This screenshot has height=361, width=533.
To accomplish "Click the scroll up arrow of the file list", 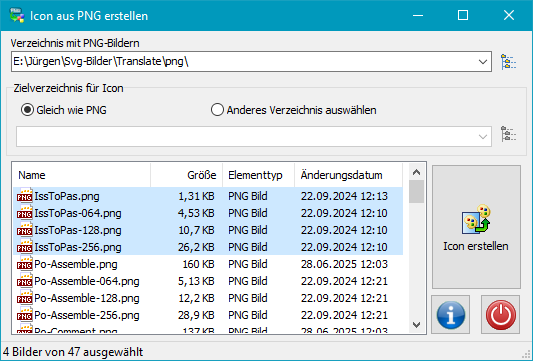I will 416,172.
